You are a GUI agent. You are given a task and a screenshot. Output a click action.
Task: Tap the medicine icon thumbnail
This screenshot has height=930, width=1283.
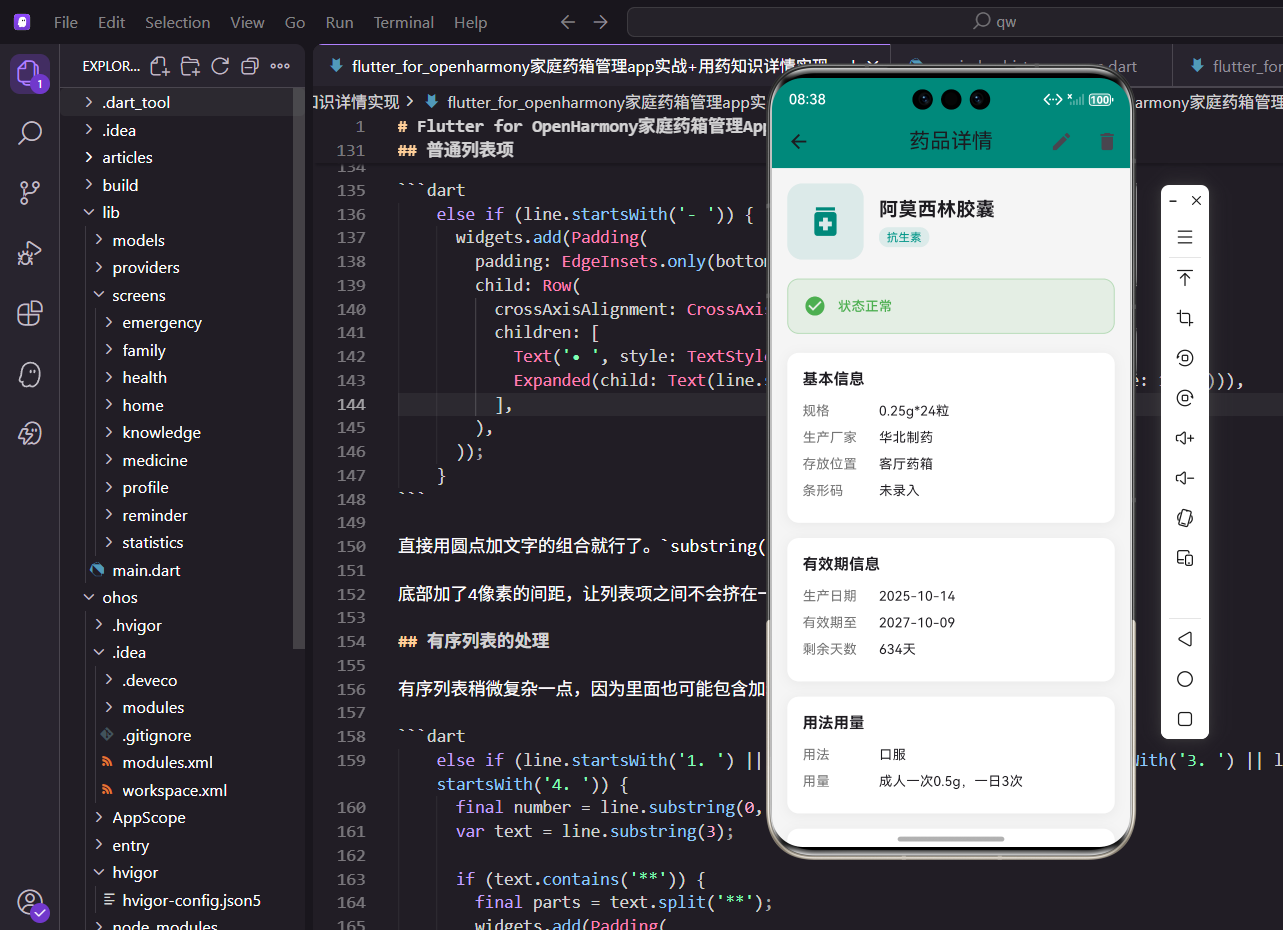click(x=825, y=221)
